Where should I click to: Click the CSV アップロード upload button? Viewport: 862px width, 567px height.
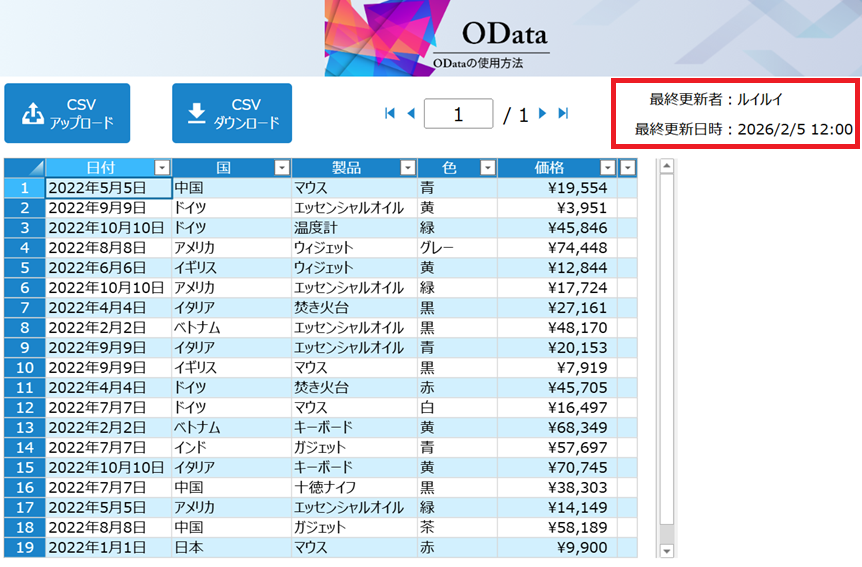point(67,114)
